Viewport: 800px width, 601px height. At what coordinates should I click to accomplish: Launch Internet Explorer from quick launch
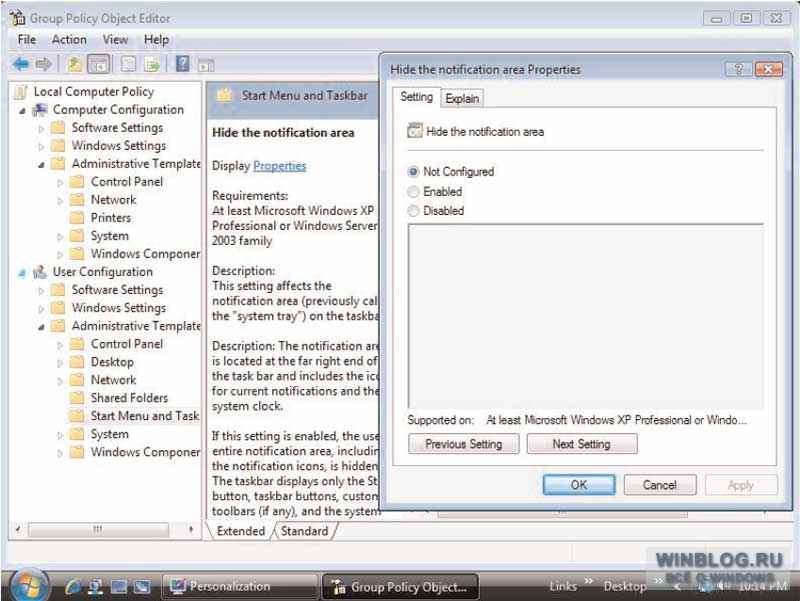click(x=73, y=587)
